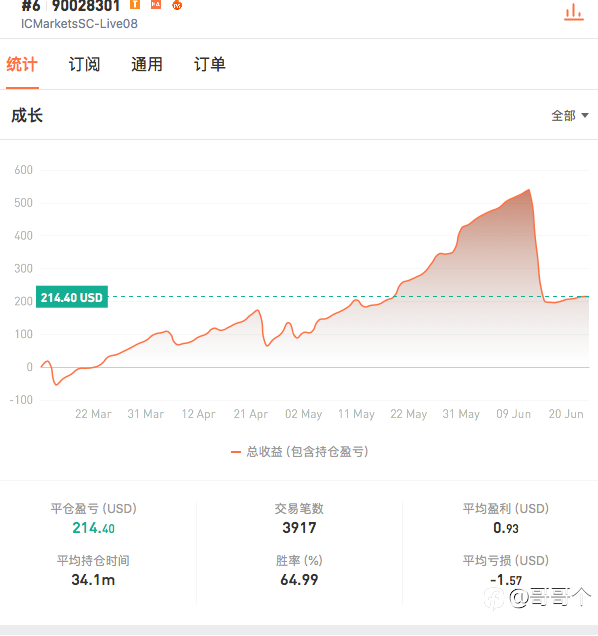Click the 平仓盈亏 value 214.40

[x=93, y=528]
